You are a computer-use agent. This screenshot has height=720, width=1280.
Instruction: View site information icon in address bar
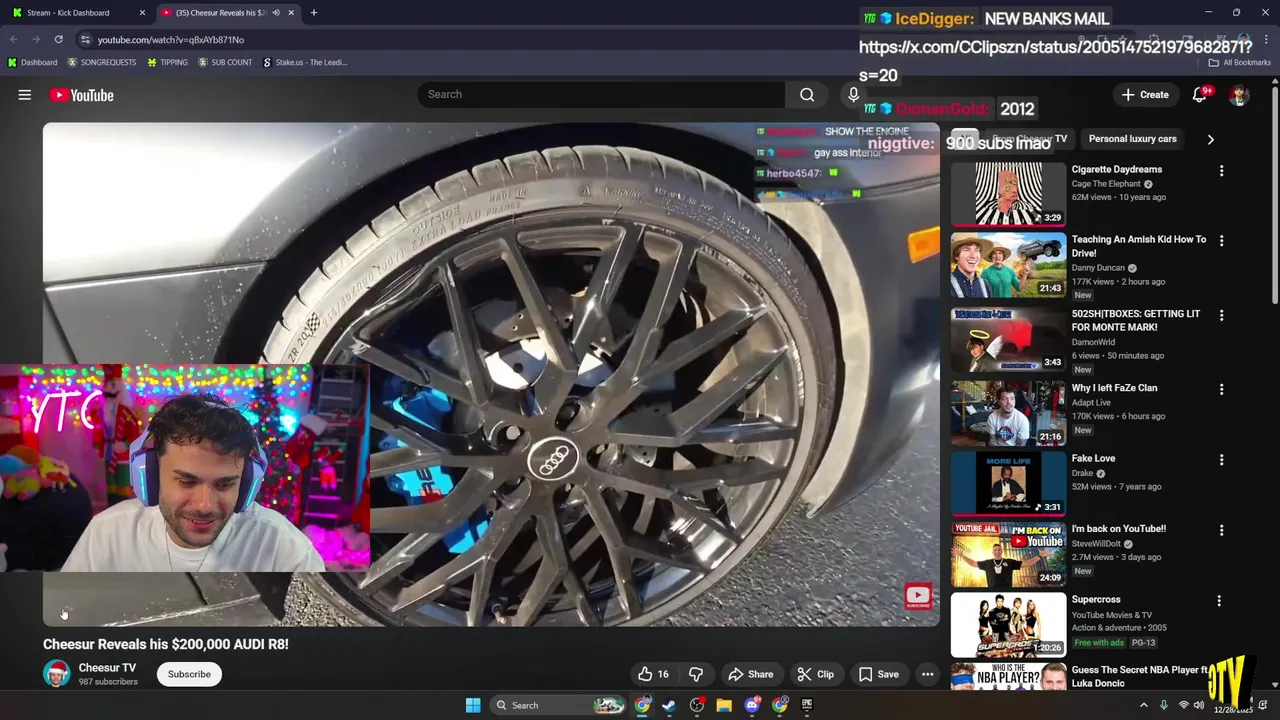click(85, 39)
